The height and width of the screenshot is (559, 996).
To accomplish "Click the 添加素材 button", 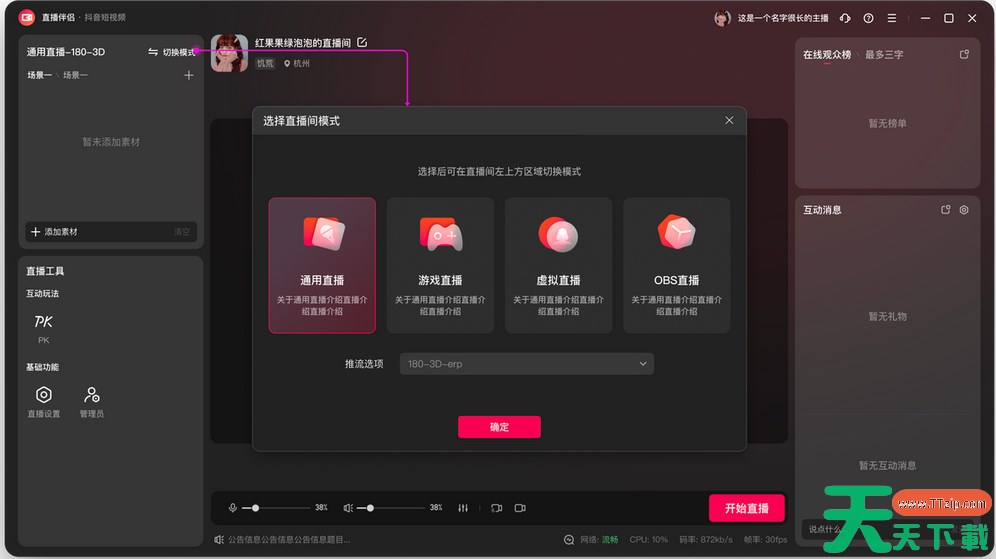I will click(56, 232).
